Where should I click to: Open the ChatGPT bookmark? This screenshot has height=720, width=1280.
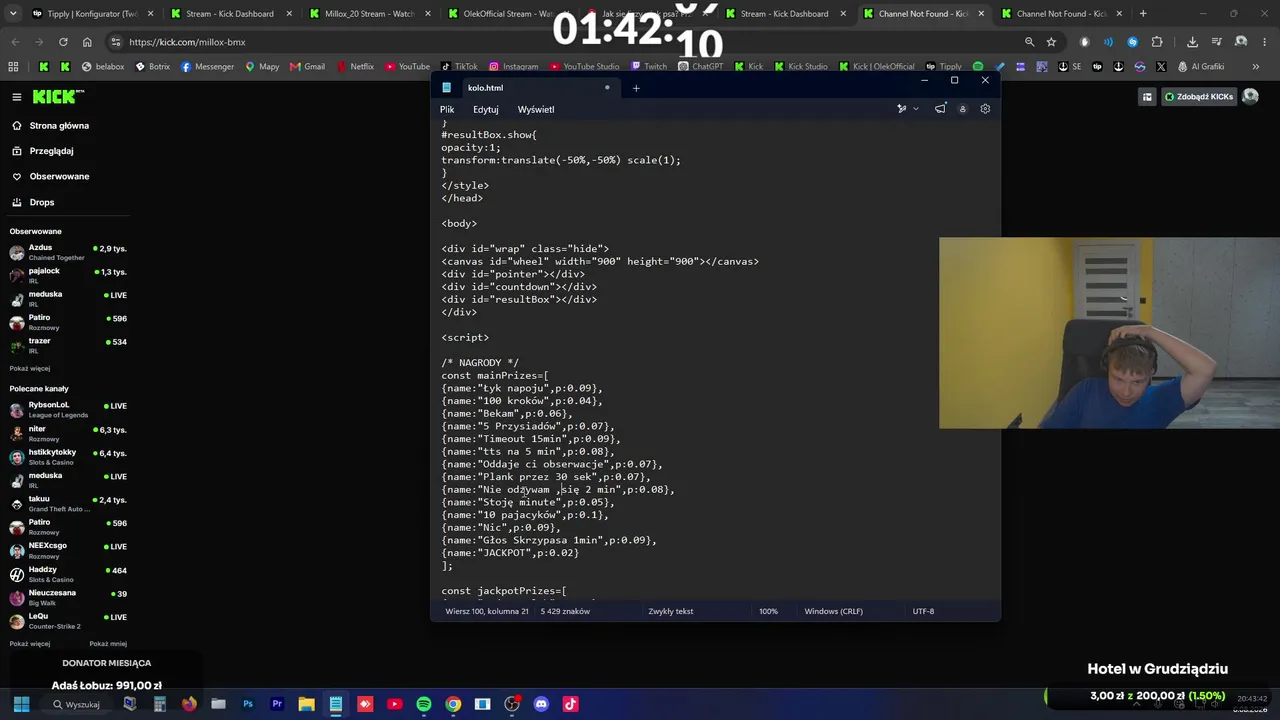click(x=700, y=67)
